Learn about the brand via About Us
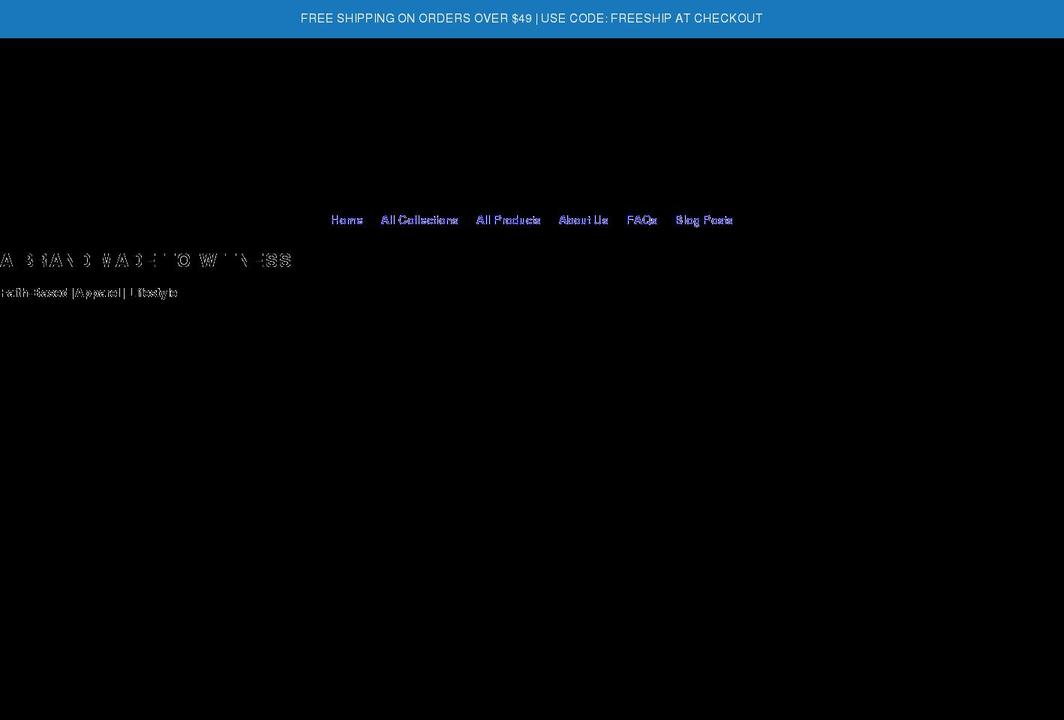 point(583,220)
